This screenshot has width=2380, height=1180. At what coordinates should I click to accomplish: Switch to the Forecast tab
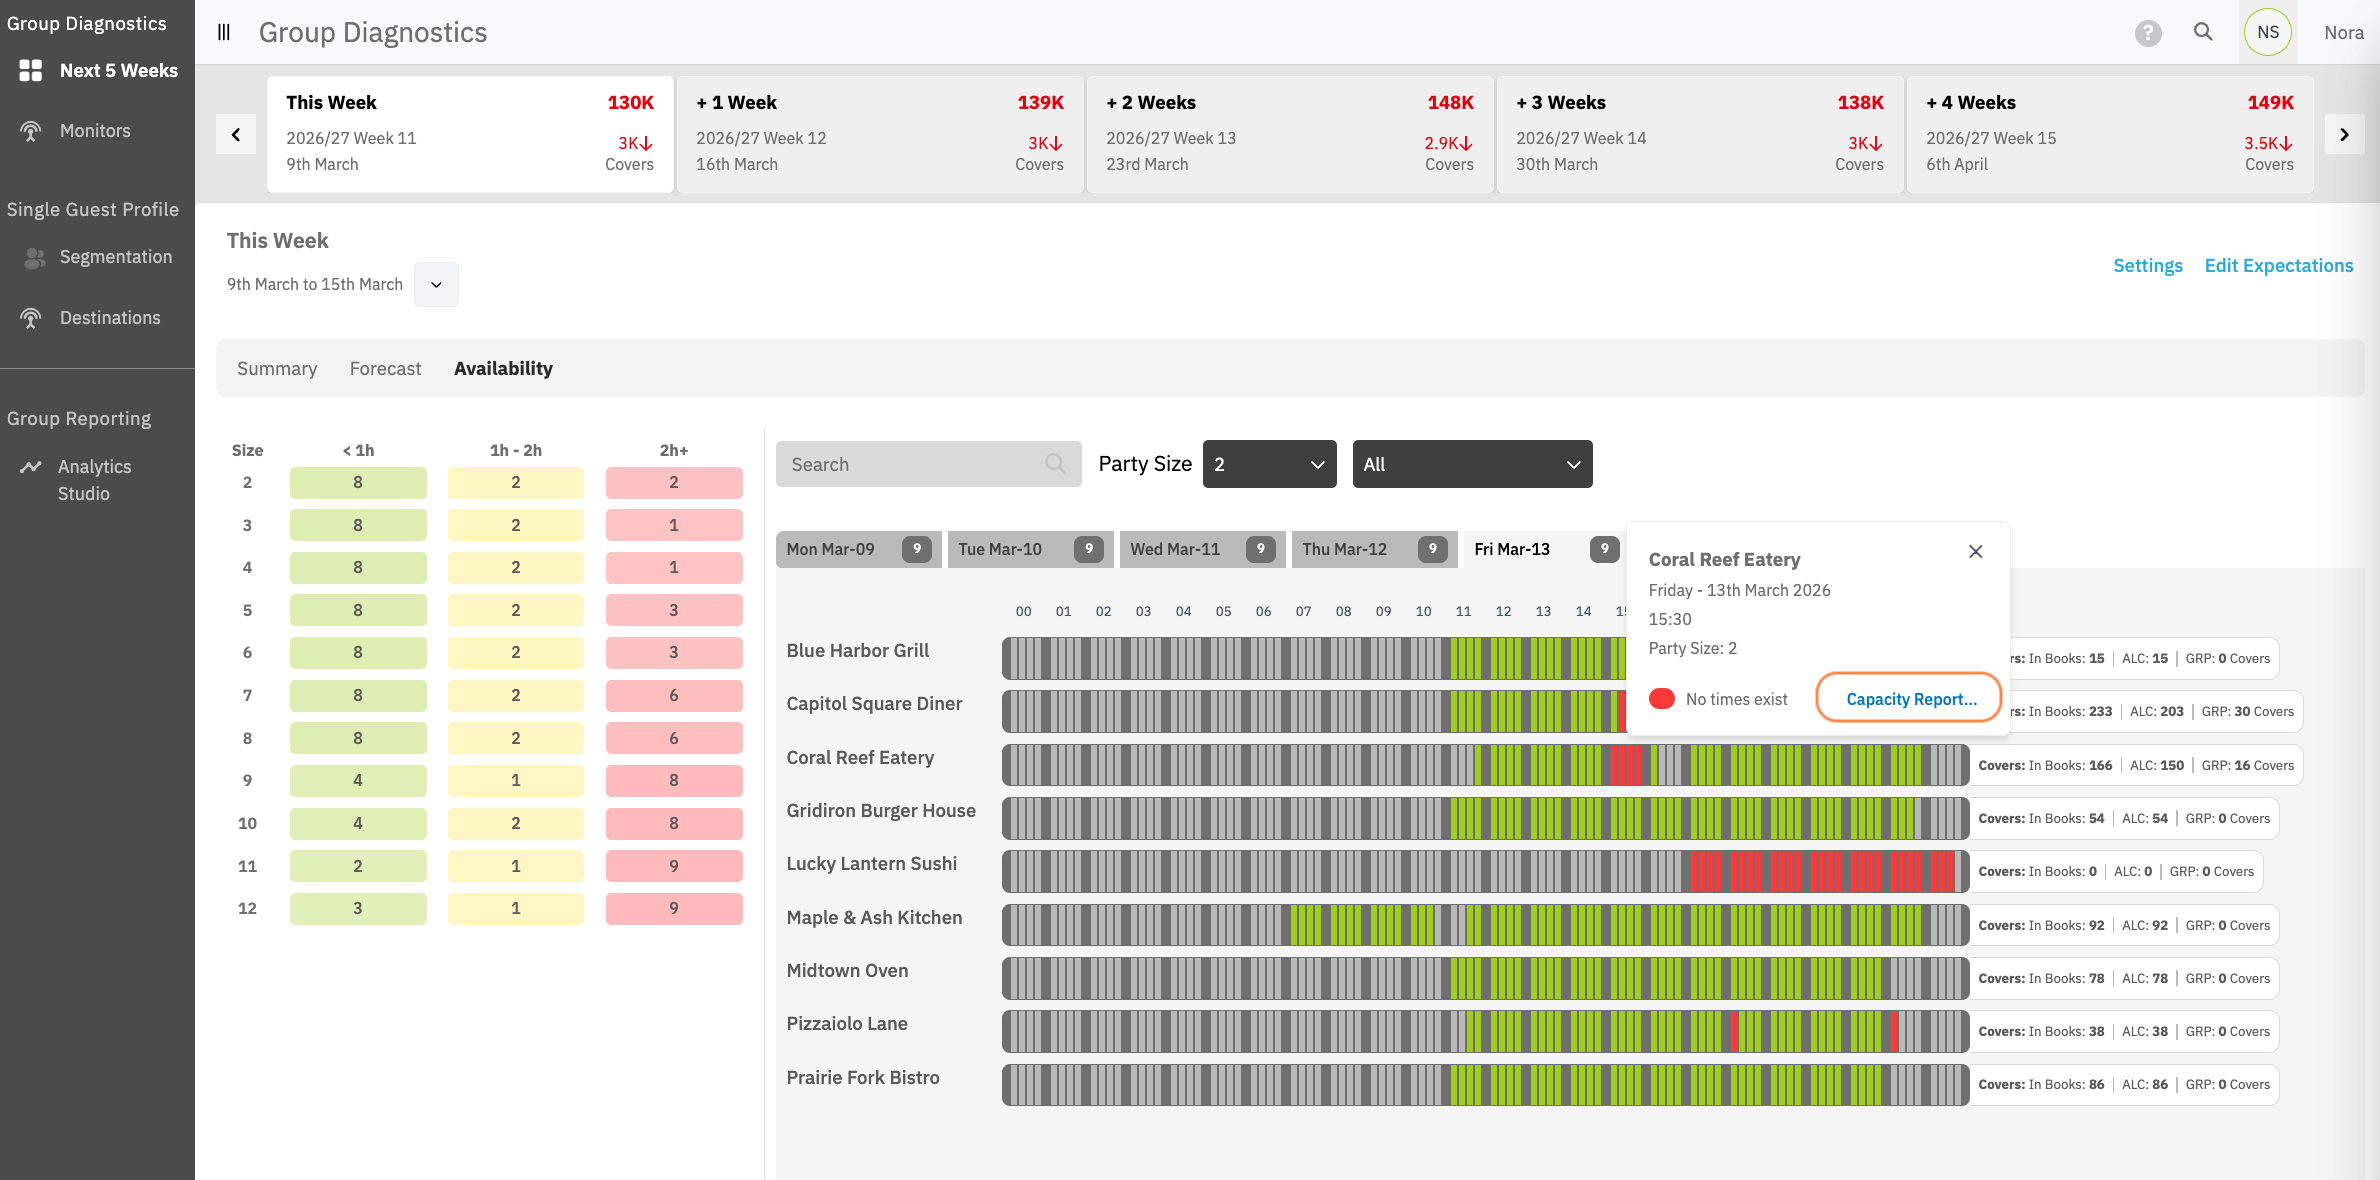point(385,368)
